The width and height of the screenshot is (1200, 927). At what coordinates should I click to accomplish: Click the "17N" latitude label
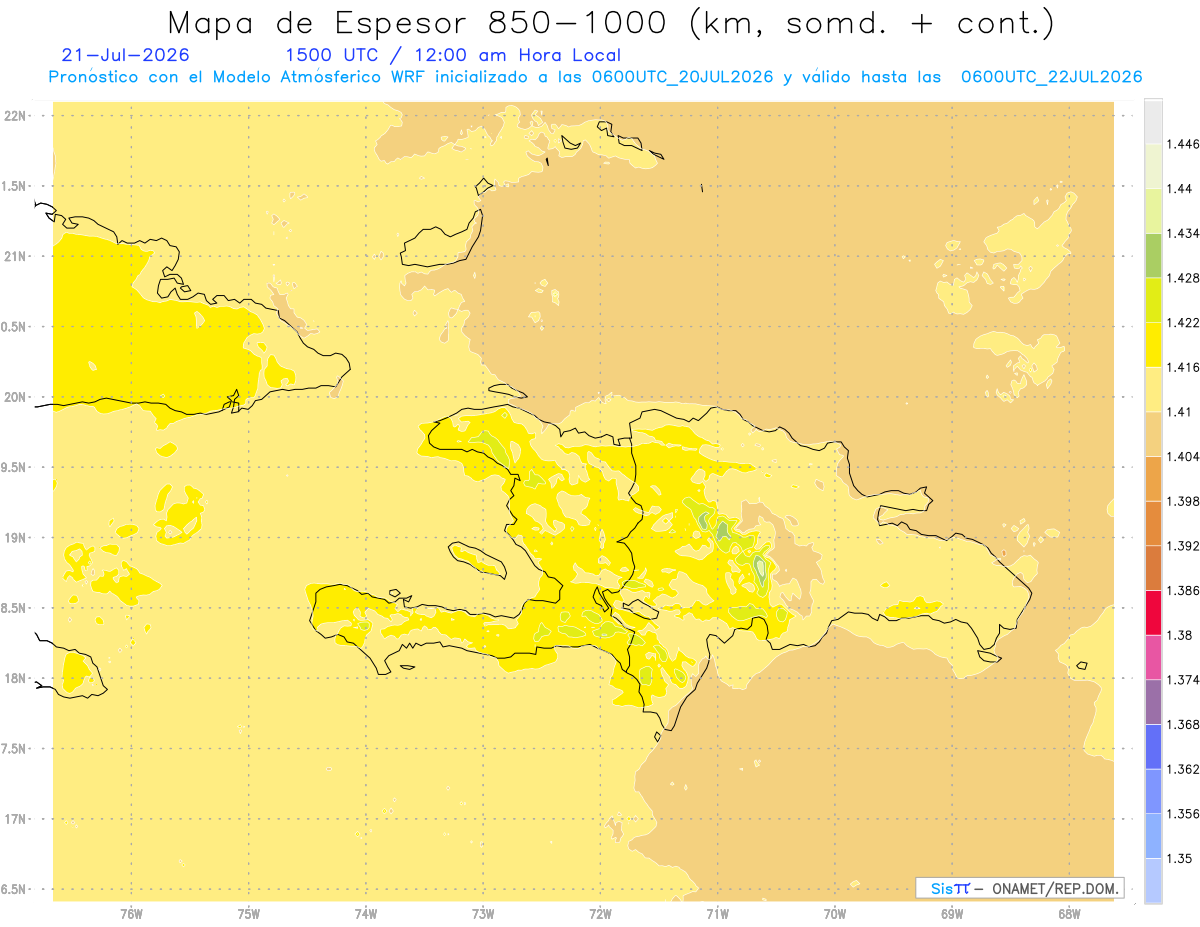tap(16, 820)
